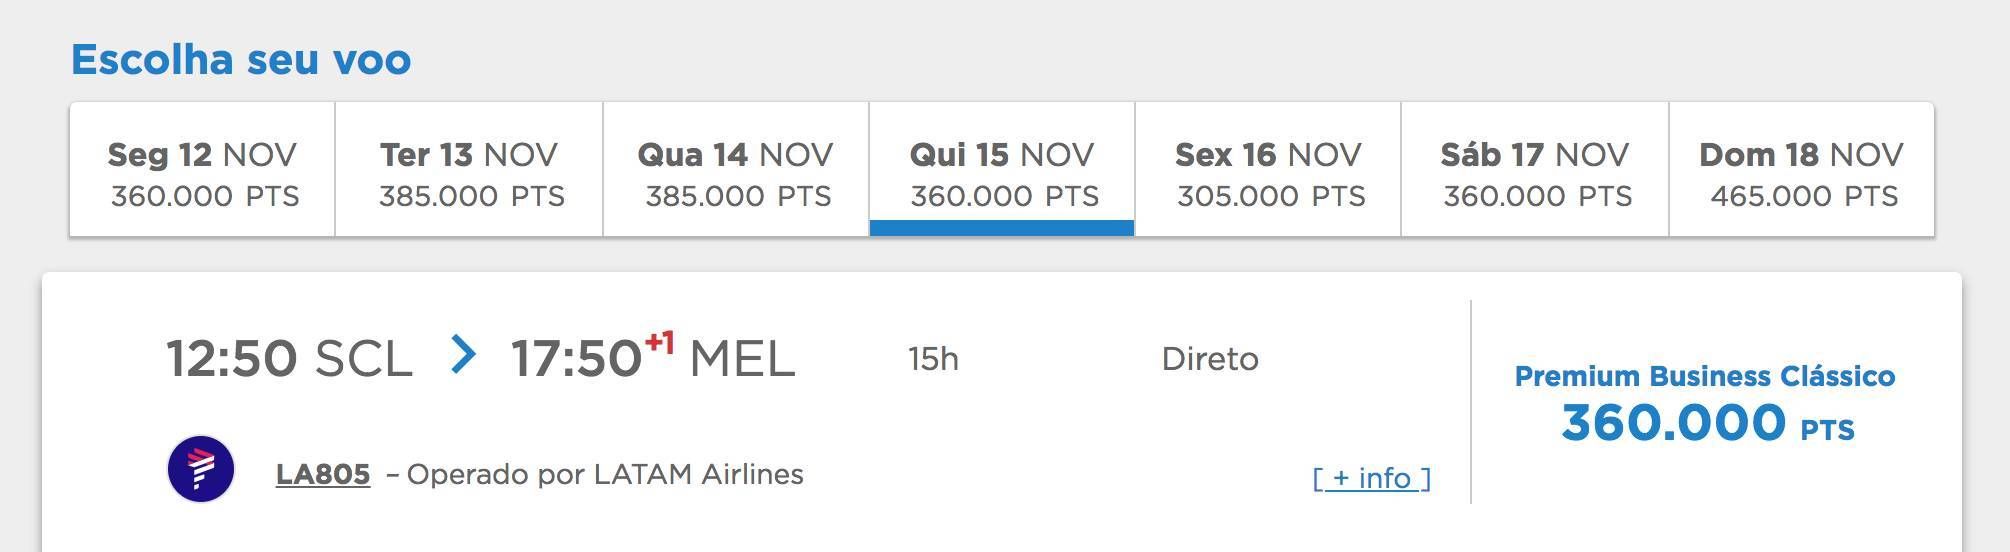This screenshot has width=2010, height=552.
Task: Click the LATAM Airlines logo icon
Action: (x=201, y=469)
